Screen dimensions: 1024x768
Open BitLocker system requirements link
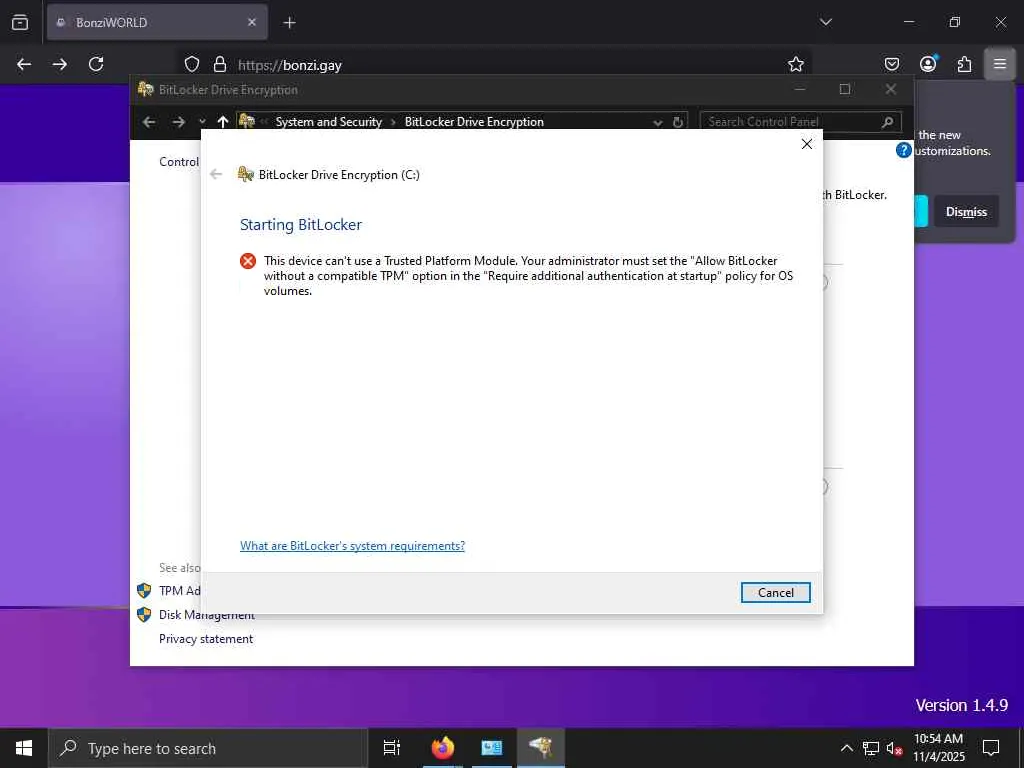[353, 546]
